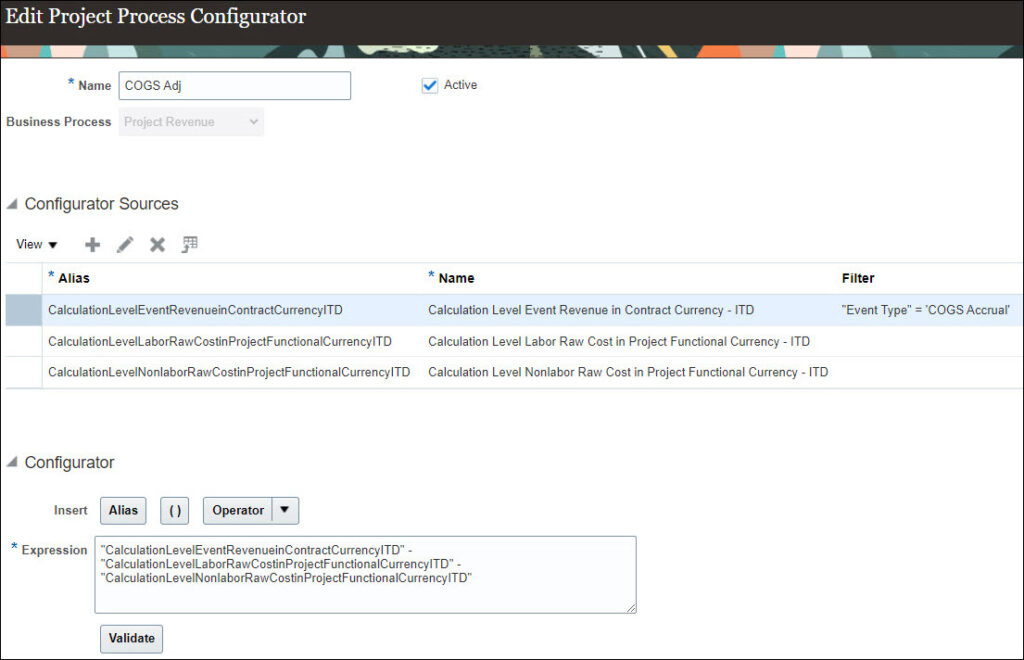
Task: Insert parentheses into the expression
Action: [175, 510]
